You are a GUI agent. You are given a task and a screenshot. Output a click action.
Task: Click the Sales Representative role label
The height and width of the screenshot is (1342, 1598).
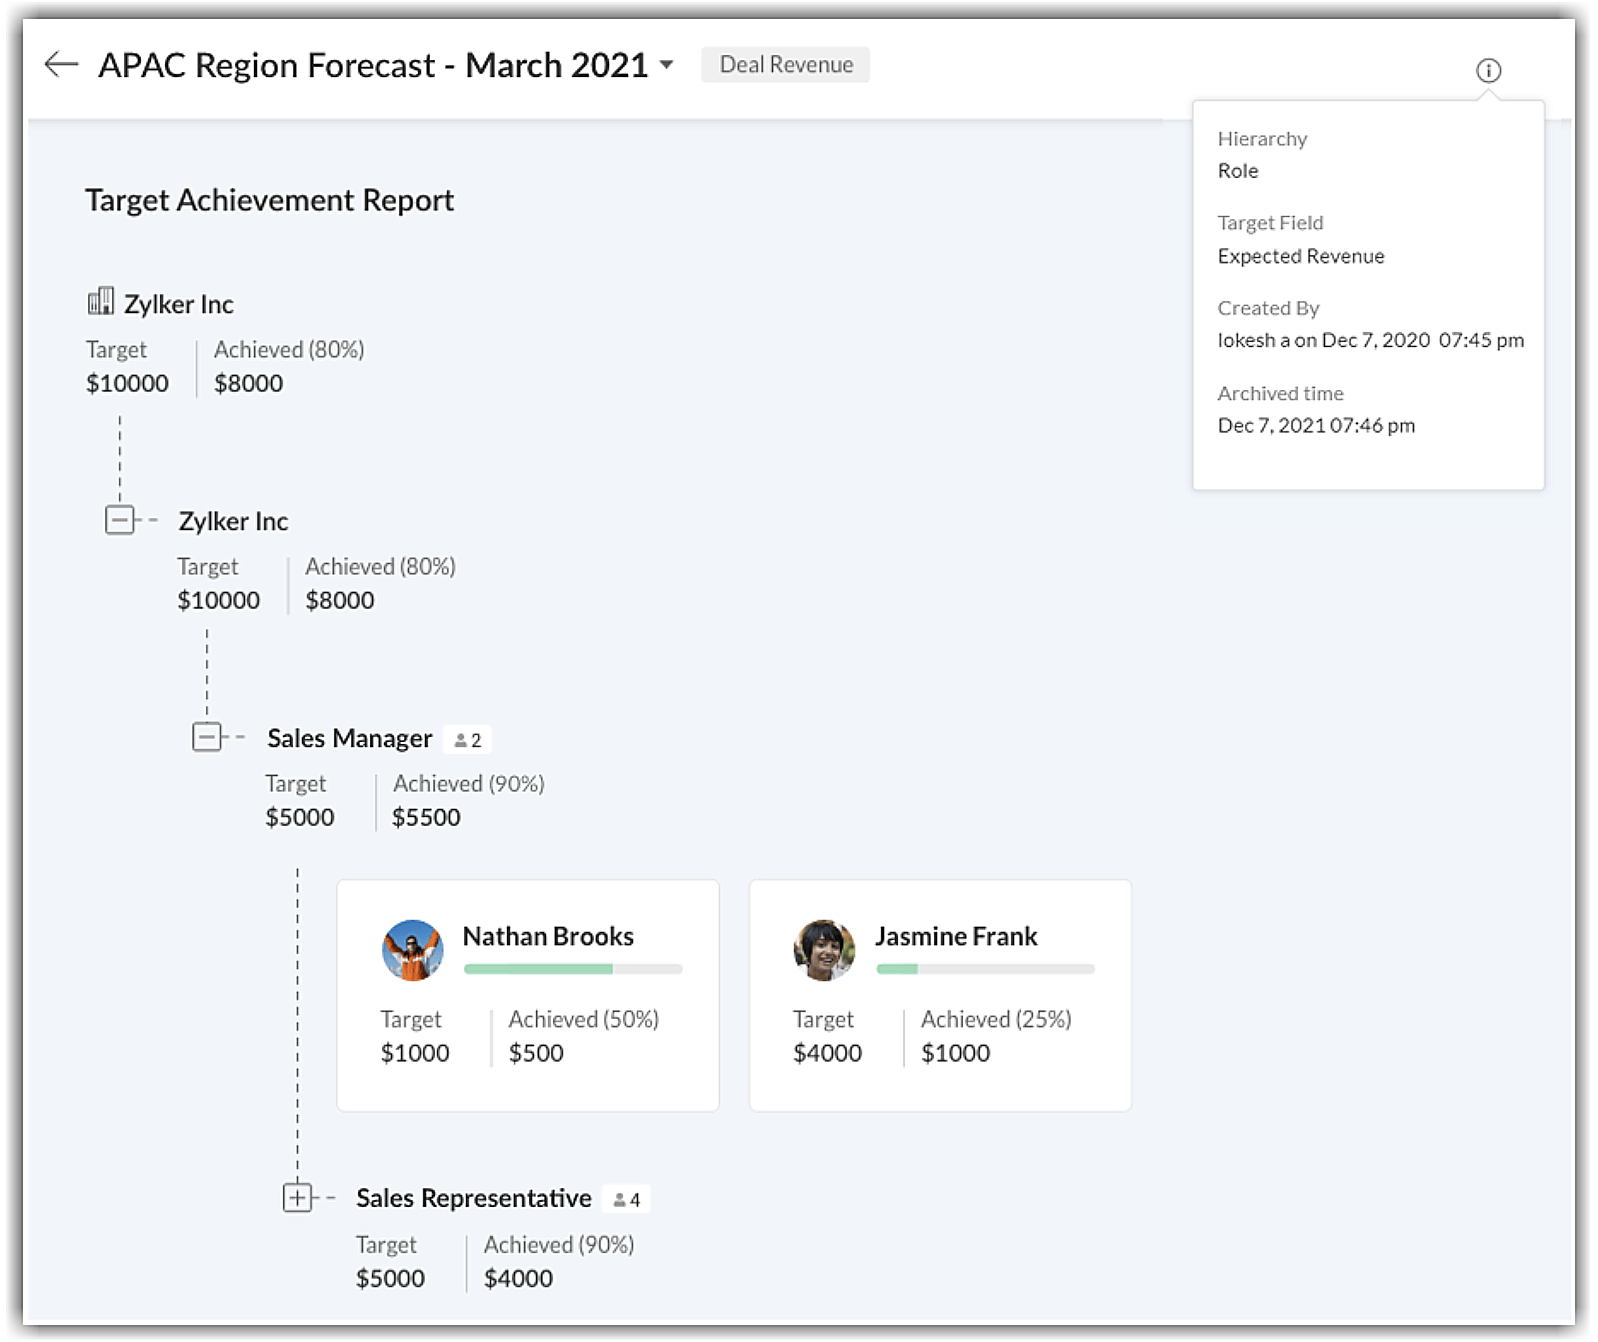tap(473, 1198)
